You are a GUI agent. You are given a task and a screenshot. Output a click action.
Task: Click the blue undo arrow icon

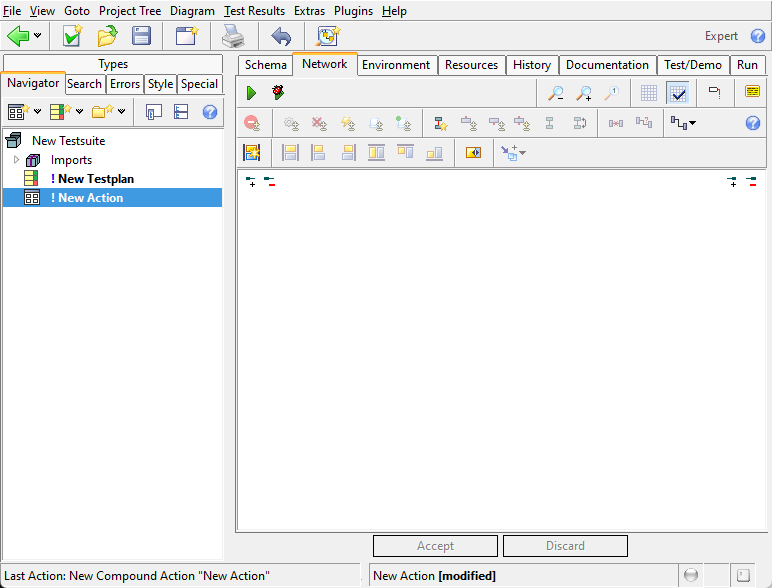pos(281,36)
